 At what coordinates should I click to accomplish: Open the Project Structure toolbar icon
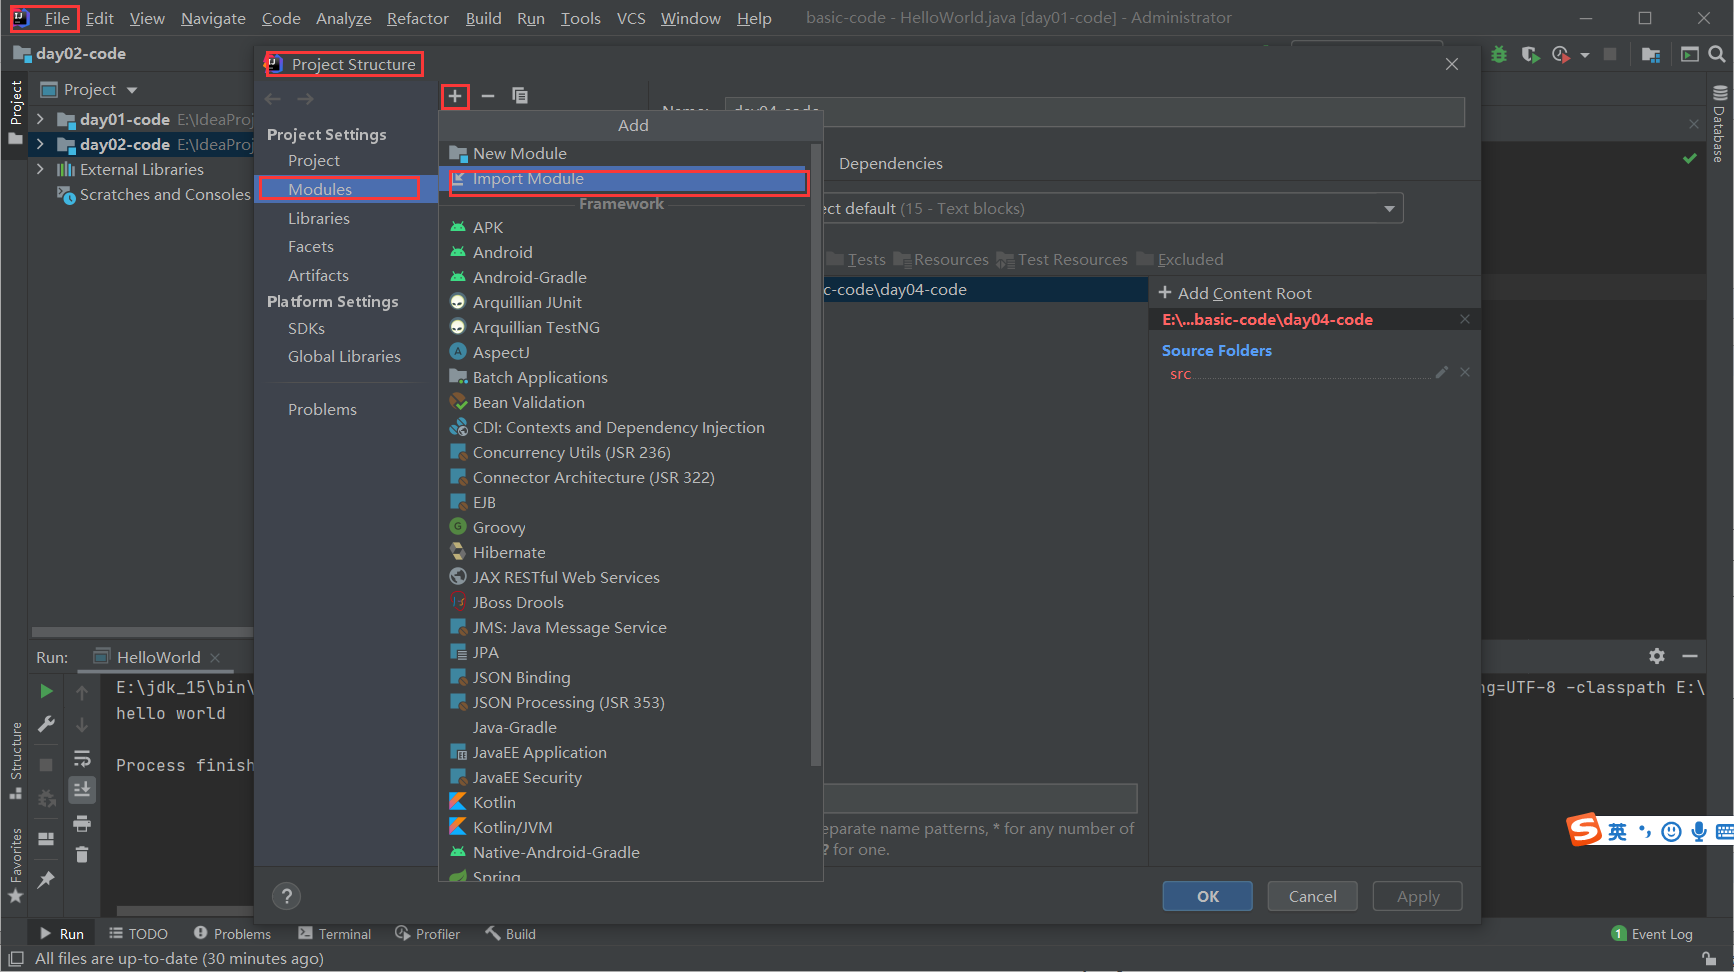click(x=1651, y=54)
